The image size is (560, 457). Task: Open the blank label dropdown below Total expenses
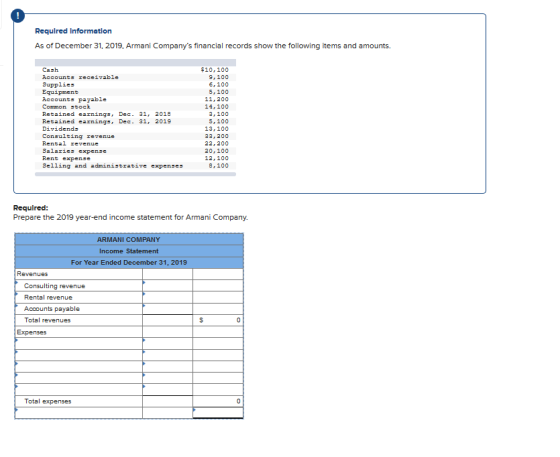(79, 413)
